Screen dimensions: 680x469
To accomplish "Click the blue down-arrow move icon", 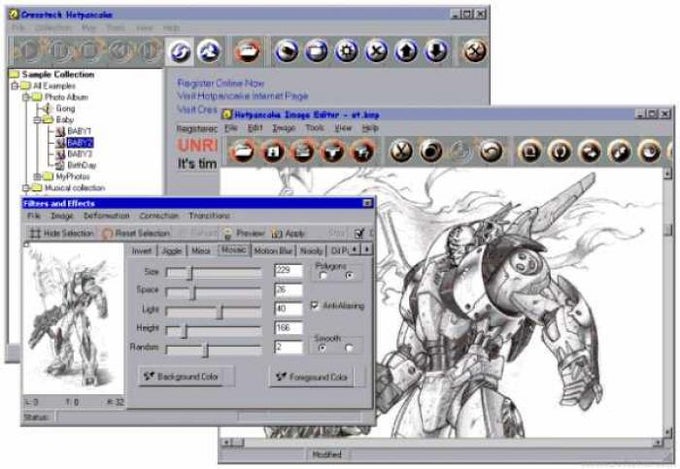I will click(x=436, y=52).
